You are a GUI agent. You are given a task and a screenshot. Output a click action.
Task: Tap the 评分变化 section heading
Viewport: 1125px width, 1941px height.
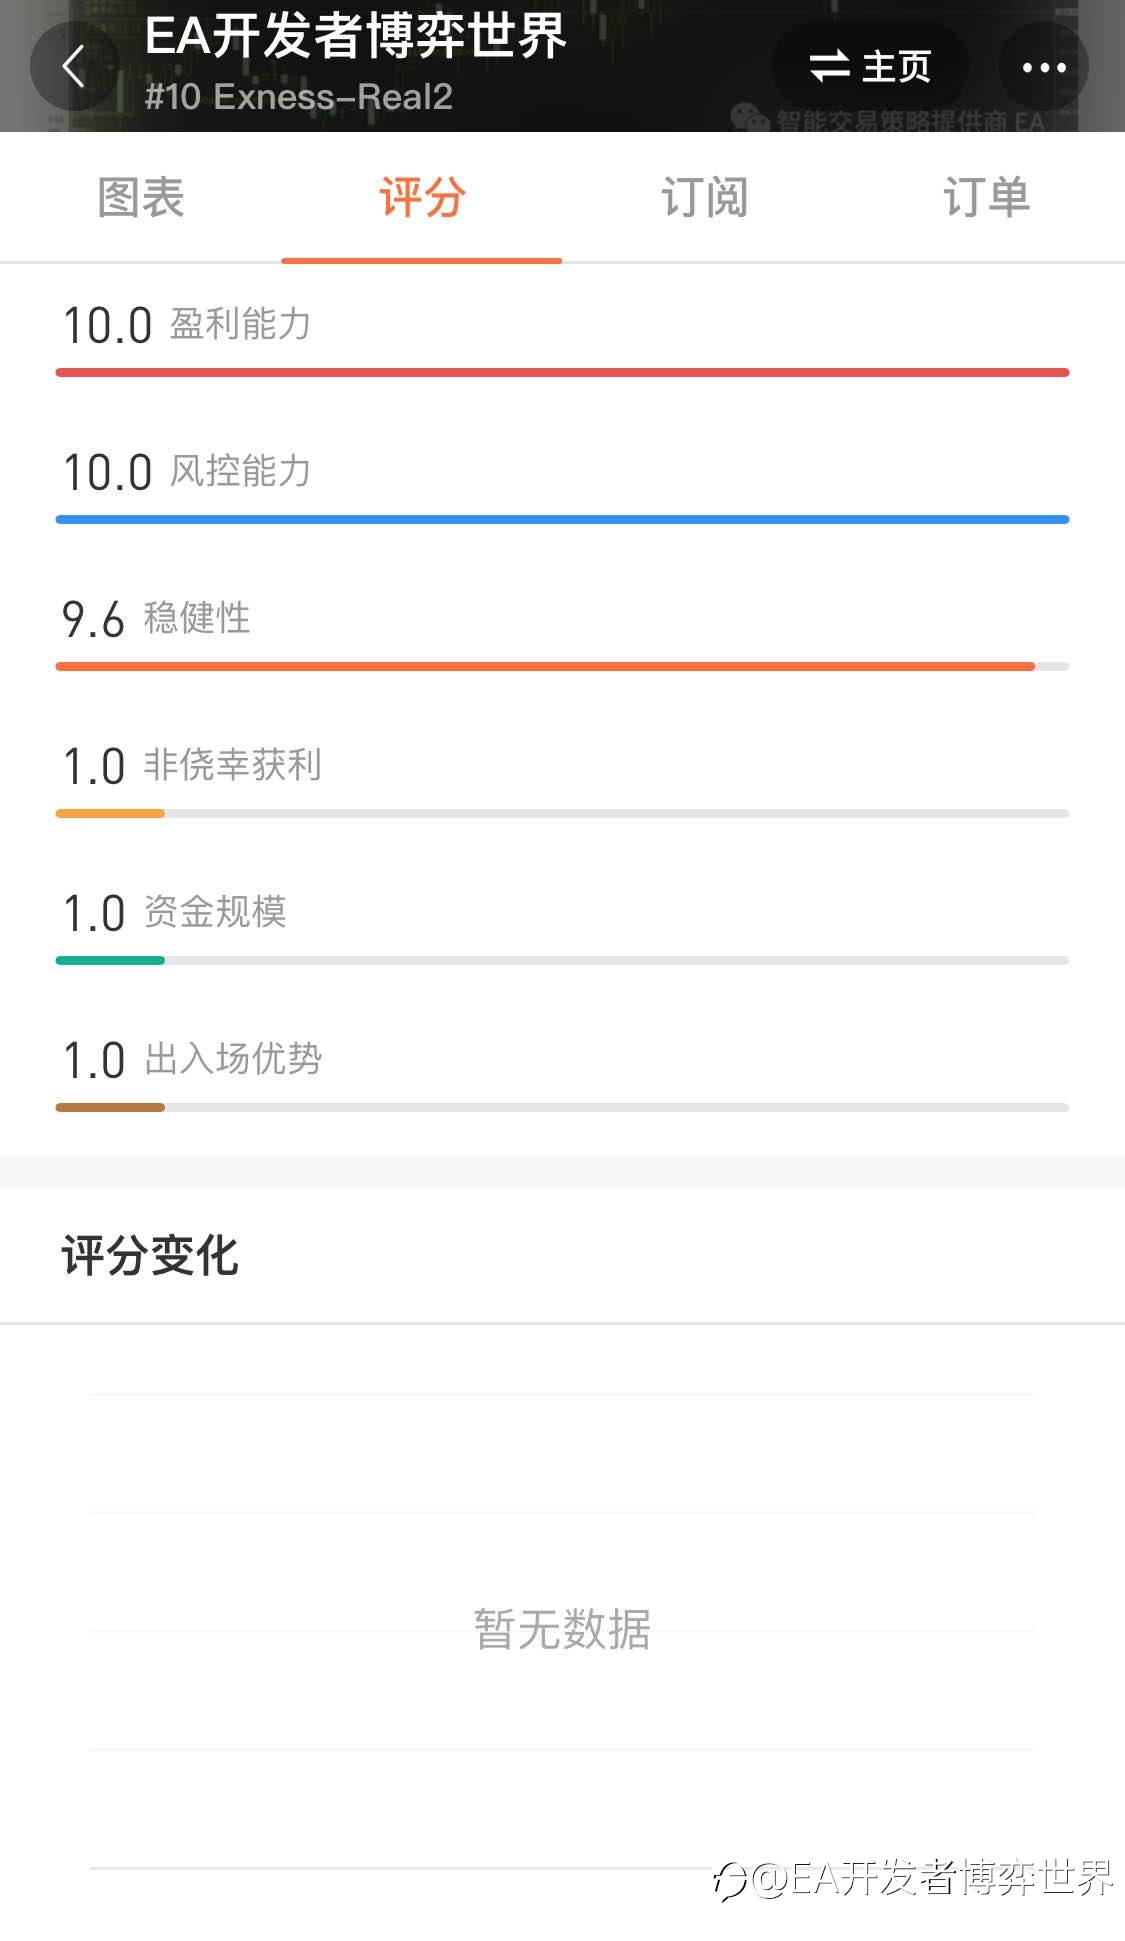click(150, 1256)
